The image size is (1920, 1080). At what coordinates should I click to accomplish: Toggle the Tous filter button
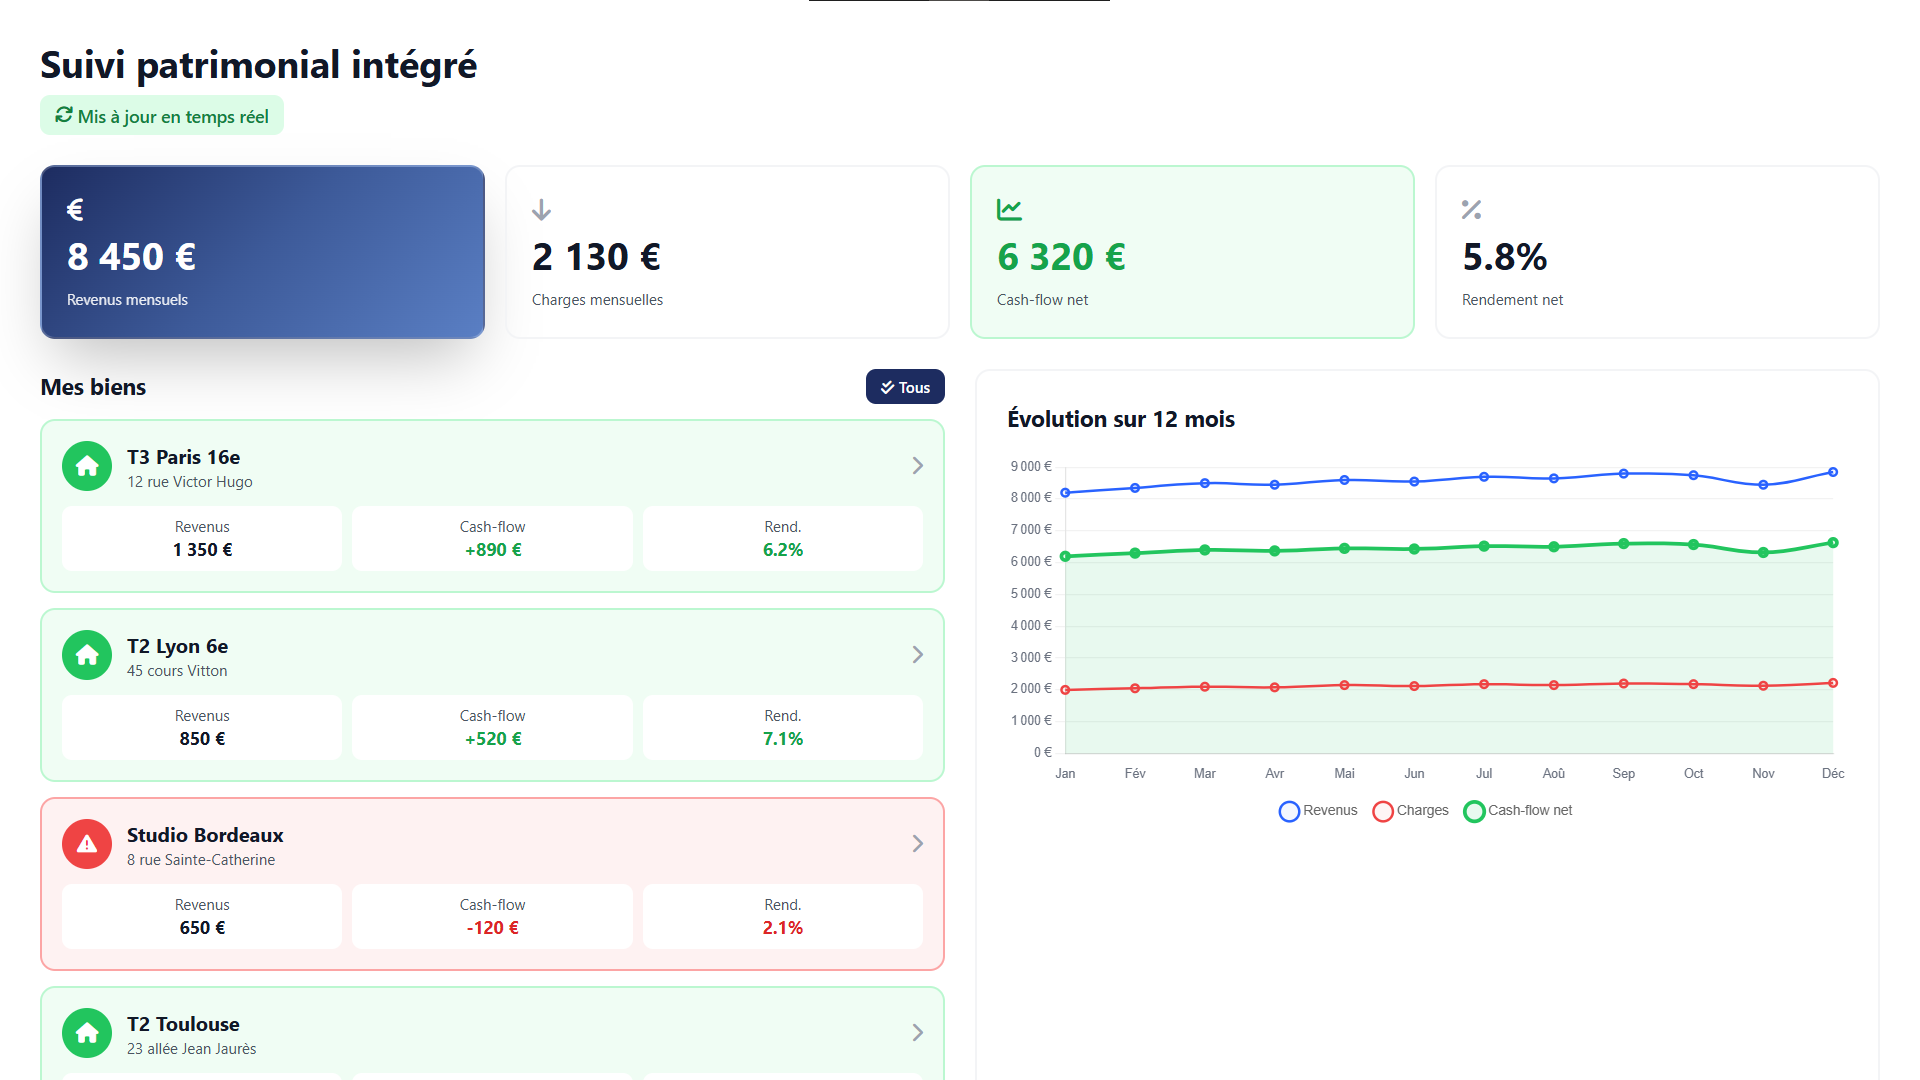pos(905,387)
